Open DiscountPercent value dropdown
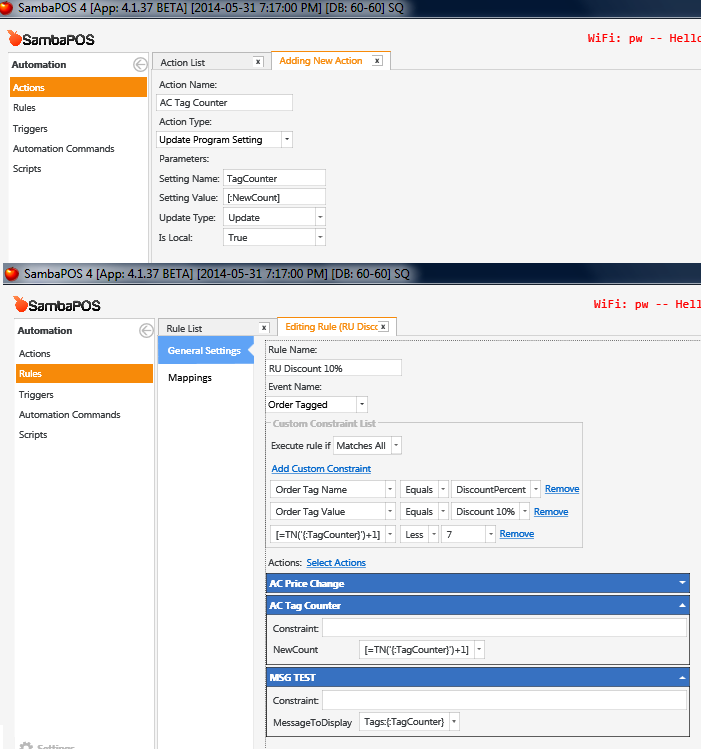The image size is (701, 749). click(535, 490)
